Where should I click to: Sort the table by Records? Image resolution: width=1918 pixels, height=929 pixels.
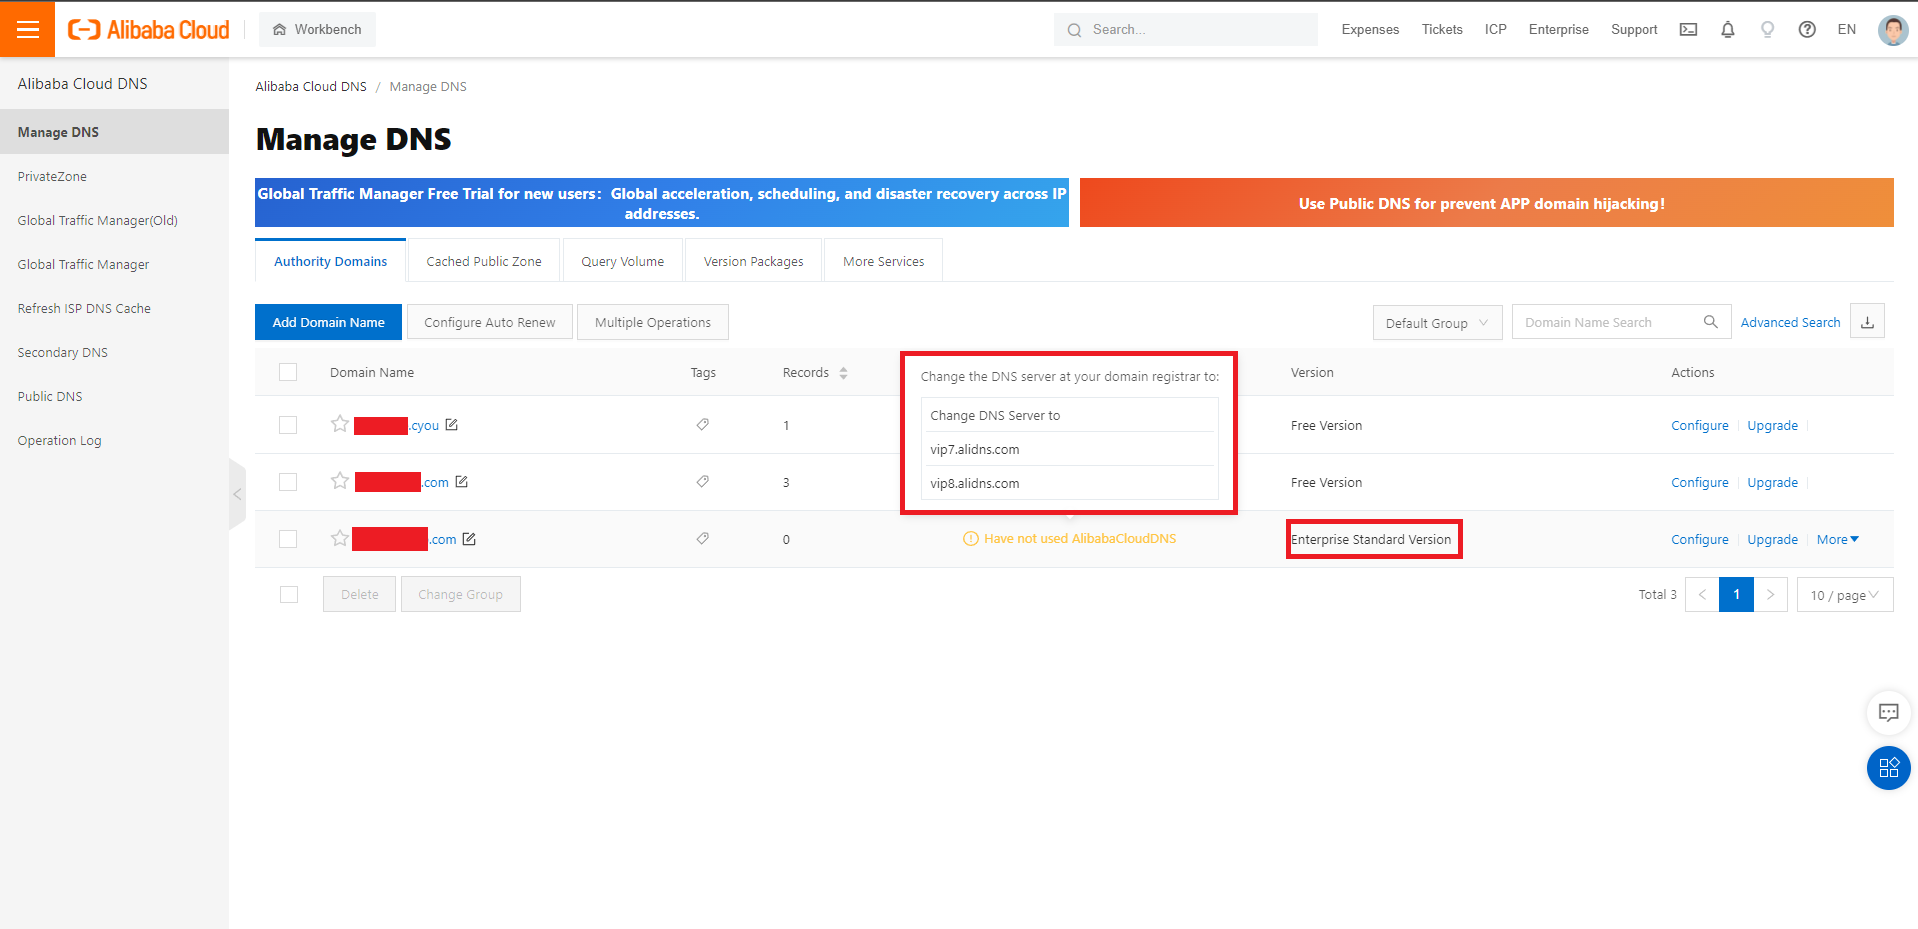click(x=843, y=373)
